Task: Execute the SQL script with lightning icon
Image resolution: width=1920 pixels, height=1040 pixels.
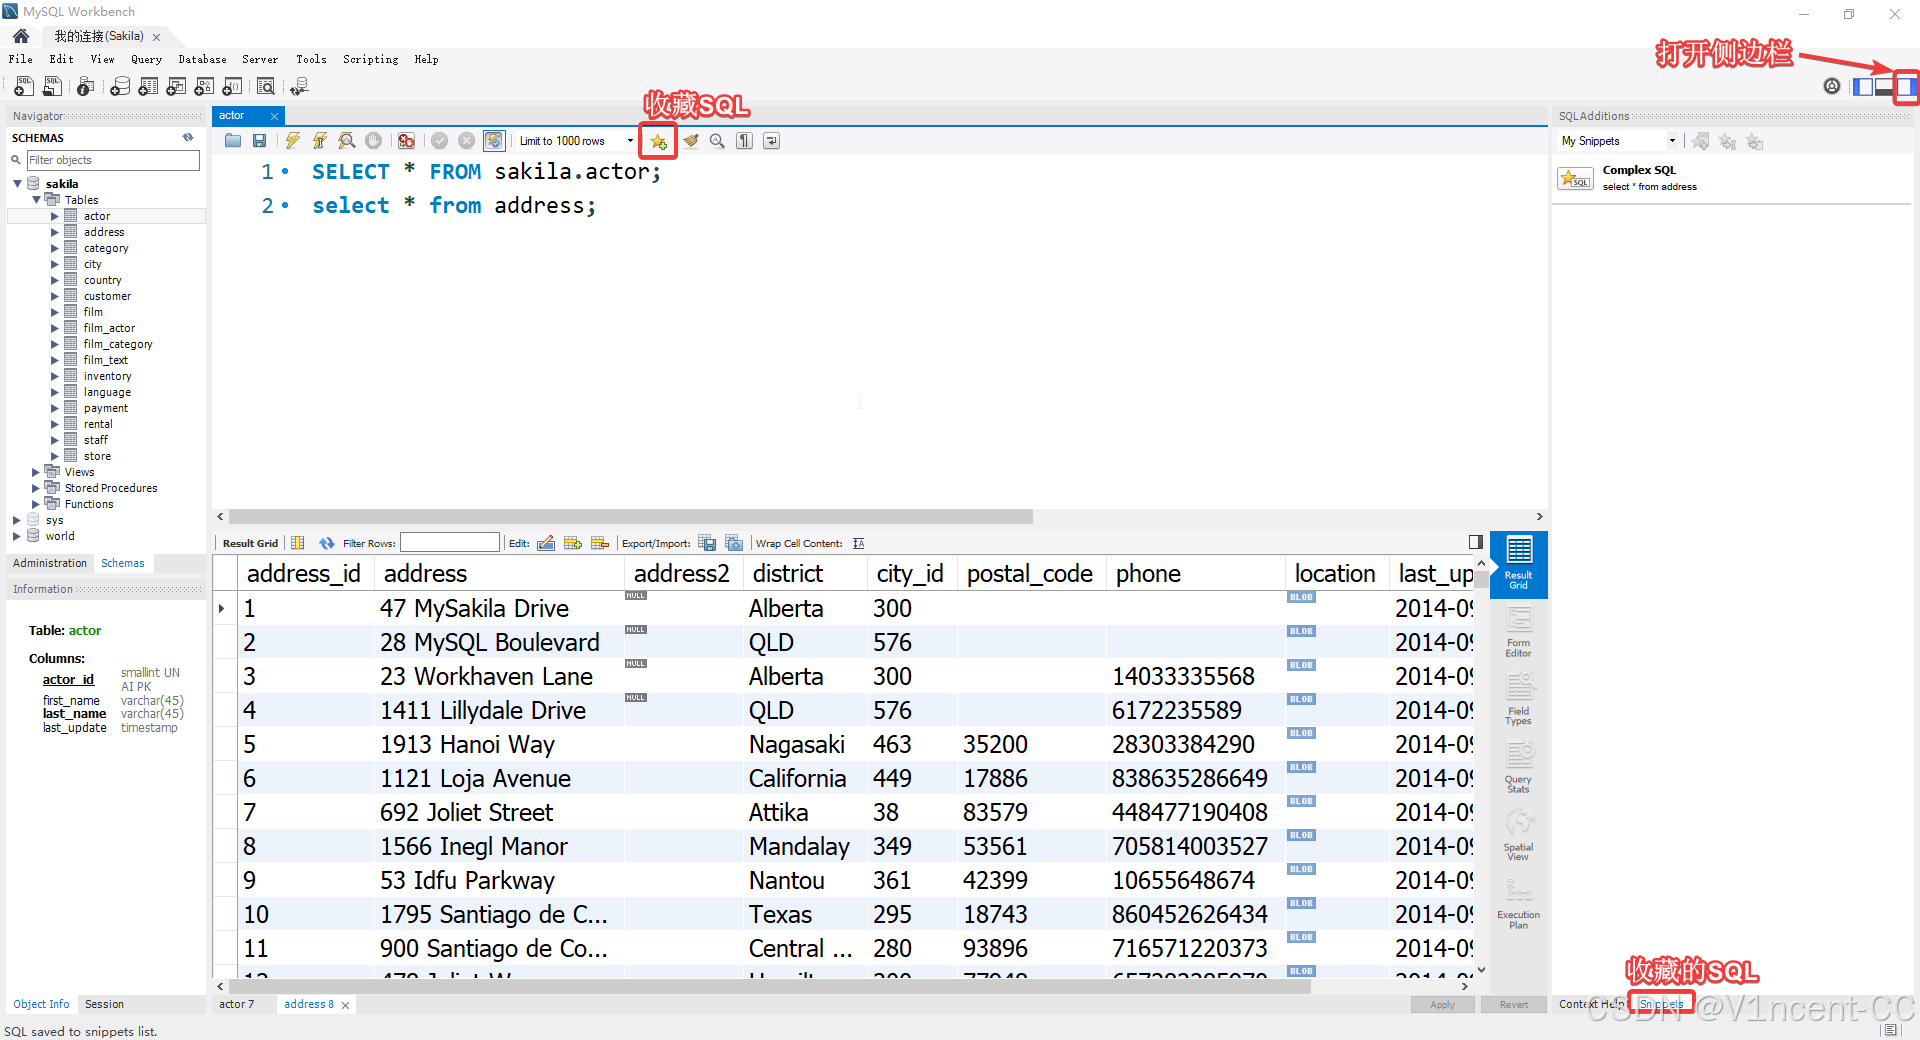Action: [x=293, y=141]
